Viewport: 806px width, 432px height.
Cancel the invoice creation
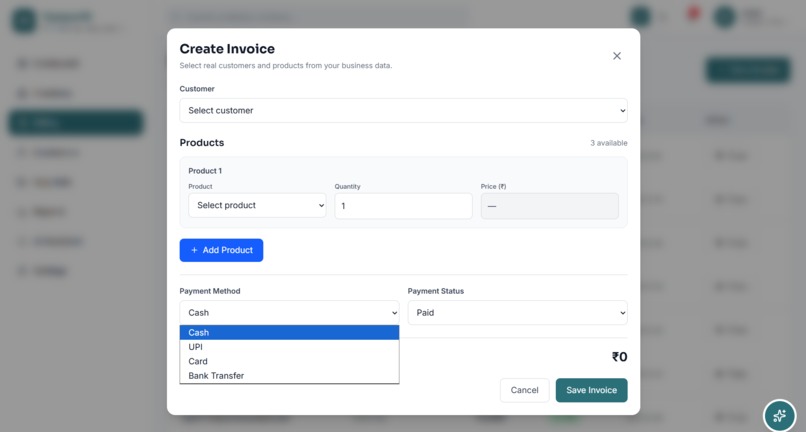click(524, 390)
